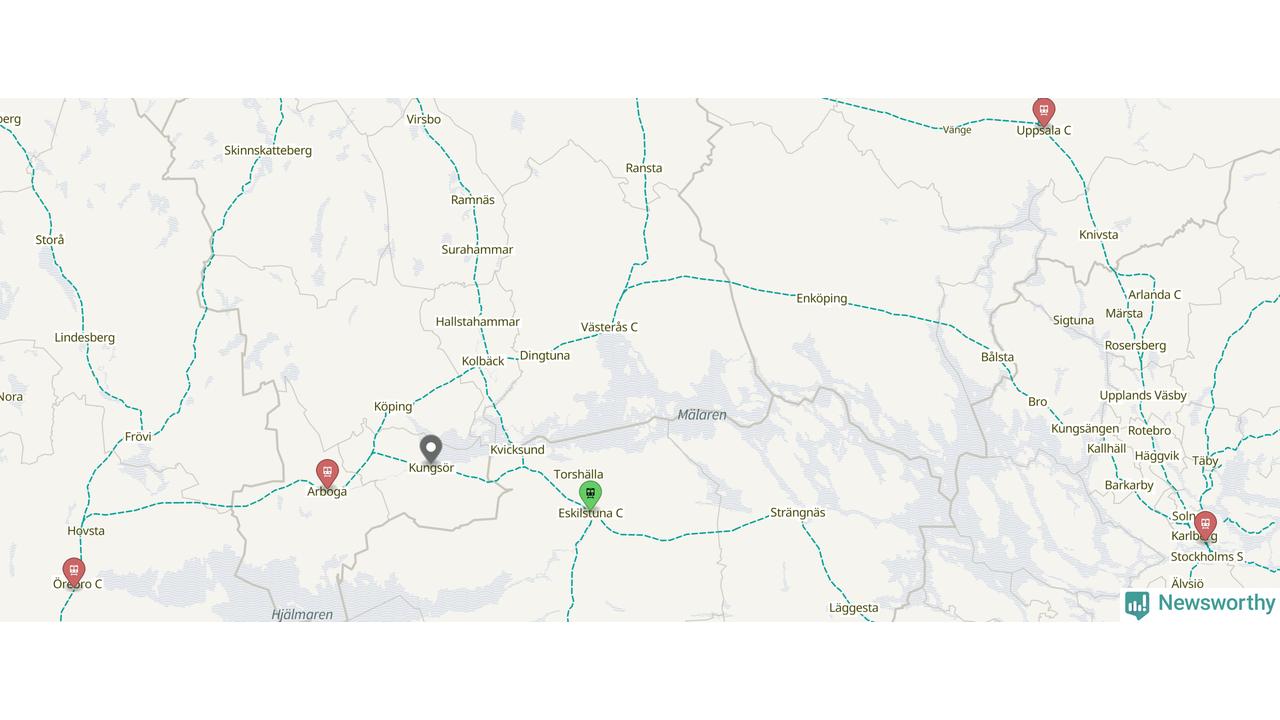Open the red Örebro C station marker

click(x=74, y=573)
